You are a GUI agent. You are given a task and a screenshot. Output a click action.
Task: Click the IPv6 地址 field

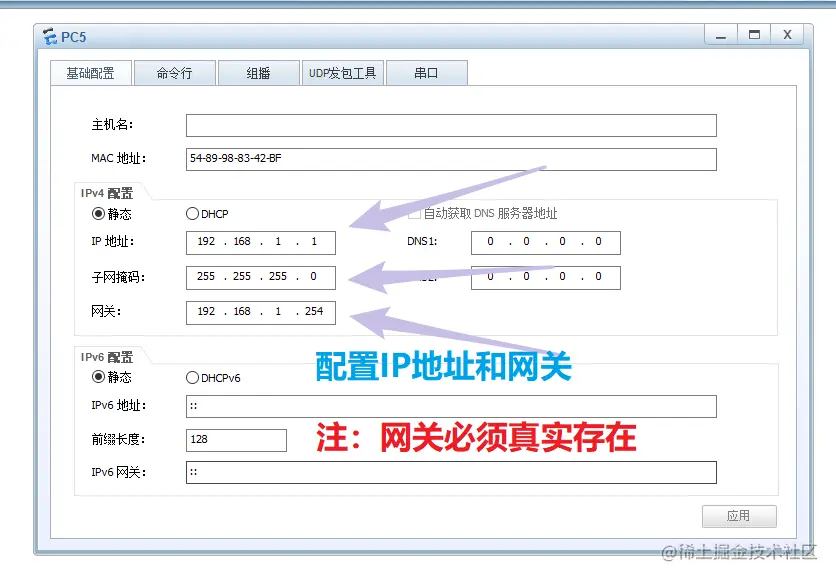(x=451, y=406)
